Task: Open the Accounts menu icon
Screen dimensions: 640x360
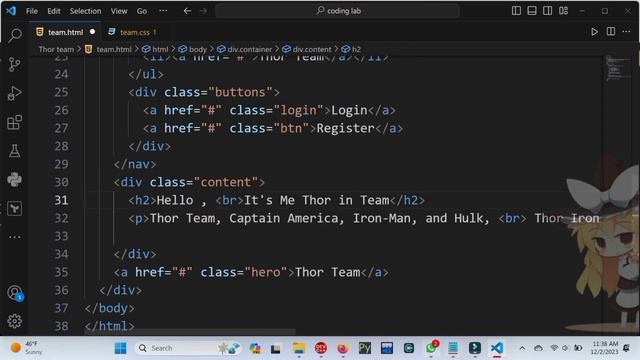Action: (x=15, y=292)
